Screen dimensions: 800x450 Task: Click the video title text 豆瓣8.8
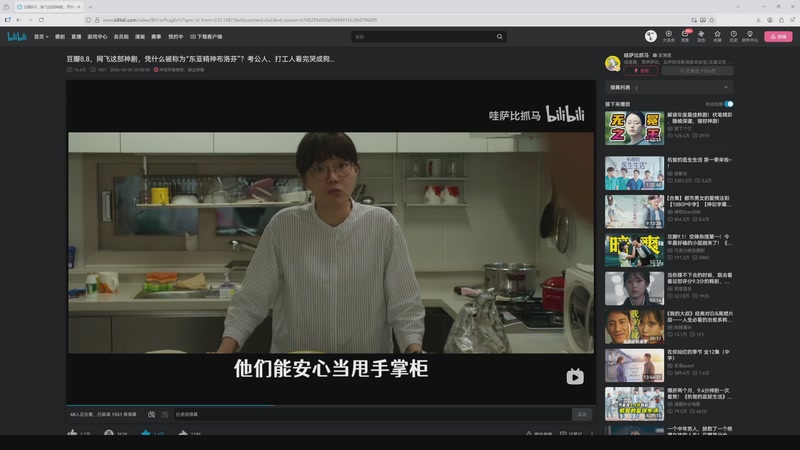(200, 59)
